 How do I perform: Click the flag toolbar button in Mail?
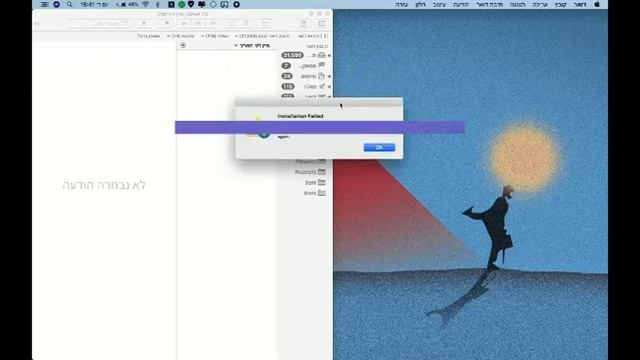[x=167, y=24]
